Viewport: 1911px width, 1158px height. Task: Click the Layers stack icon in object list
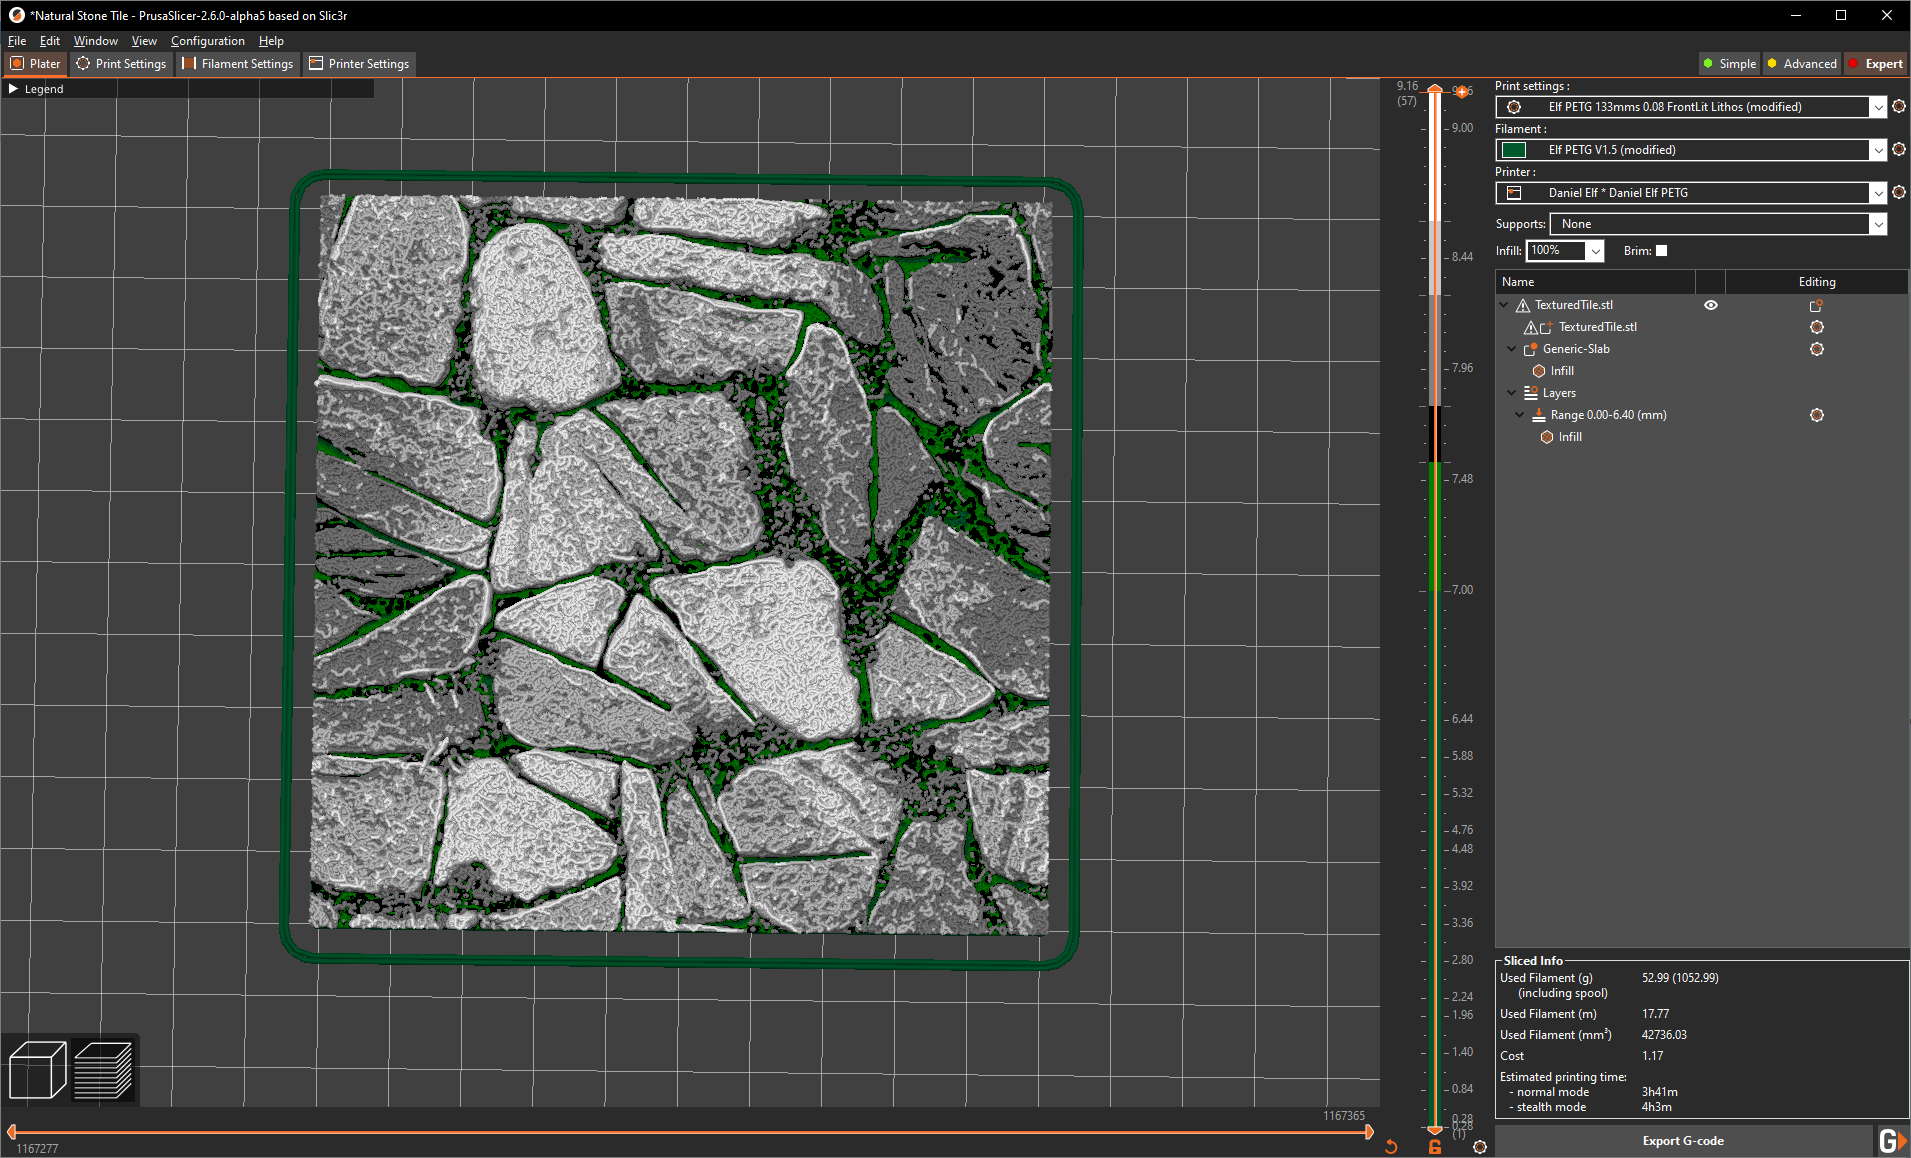(x=1531, y=393)
